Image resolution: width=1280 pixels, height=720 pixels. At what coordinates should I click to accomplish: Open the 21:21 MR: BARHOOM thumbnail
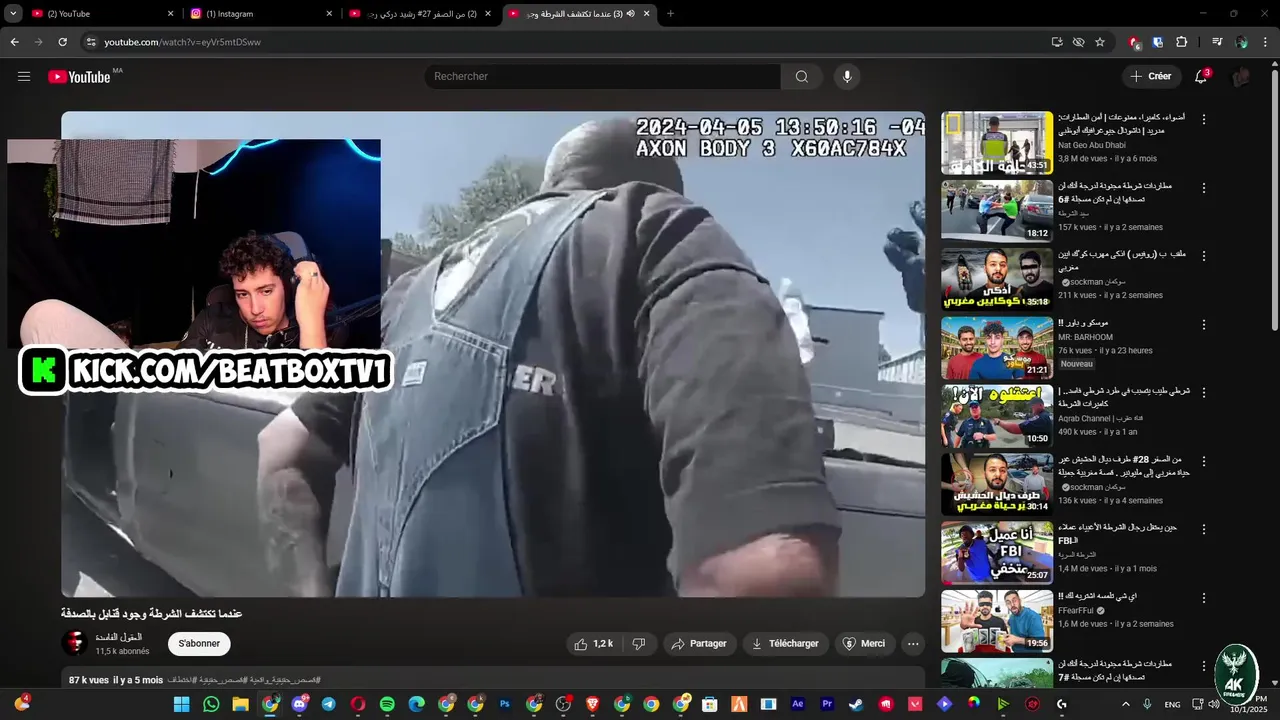click(x=997, y=347)
